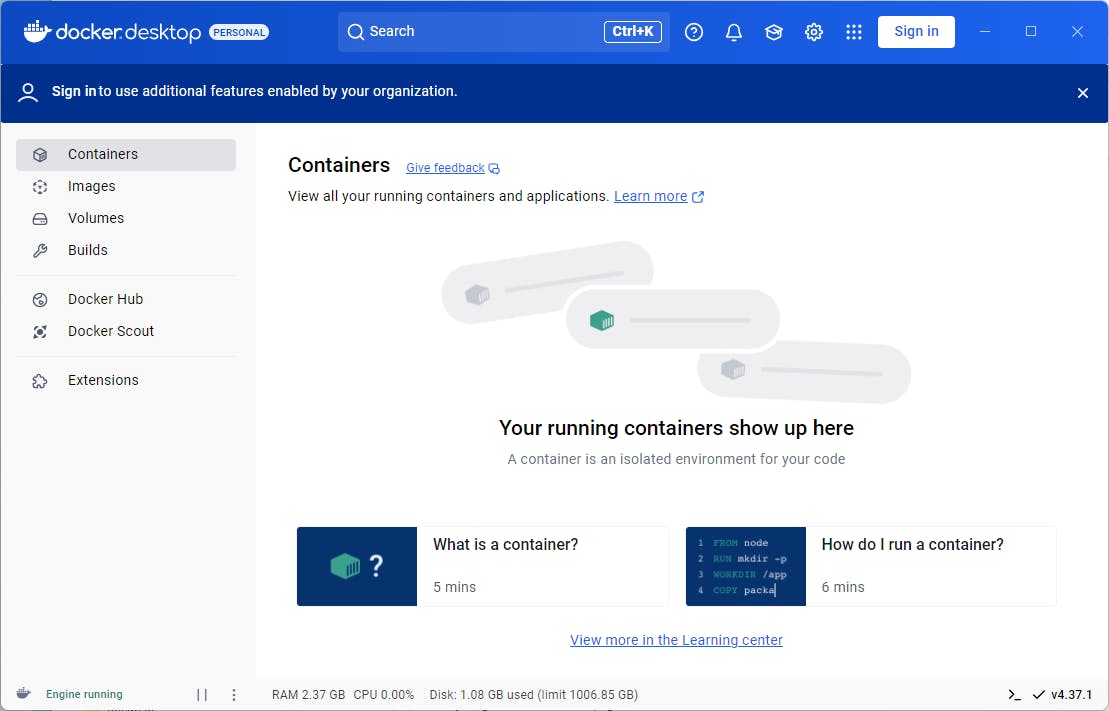This screenshot has height=711, width=1109.
Task: Open the Docker apps grid icon
Action: (x=854, y=32)
